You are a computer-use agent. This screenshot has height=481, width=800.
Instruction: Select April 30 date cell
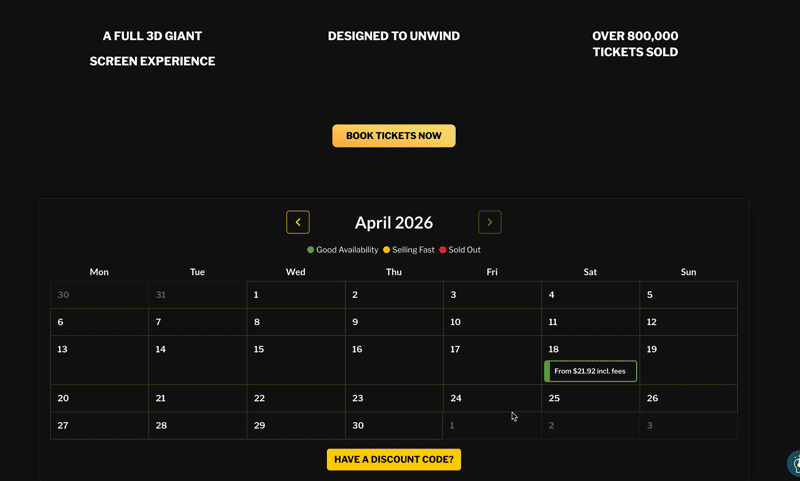click(x=394, y=425)
